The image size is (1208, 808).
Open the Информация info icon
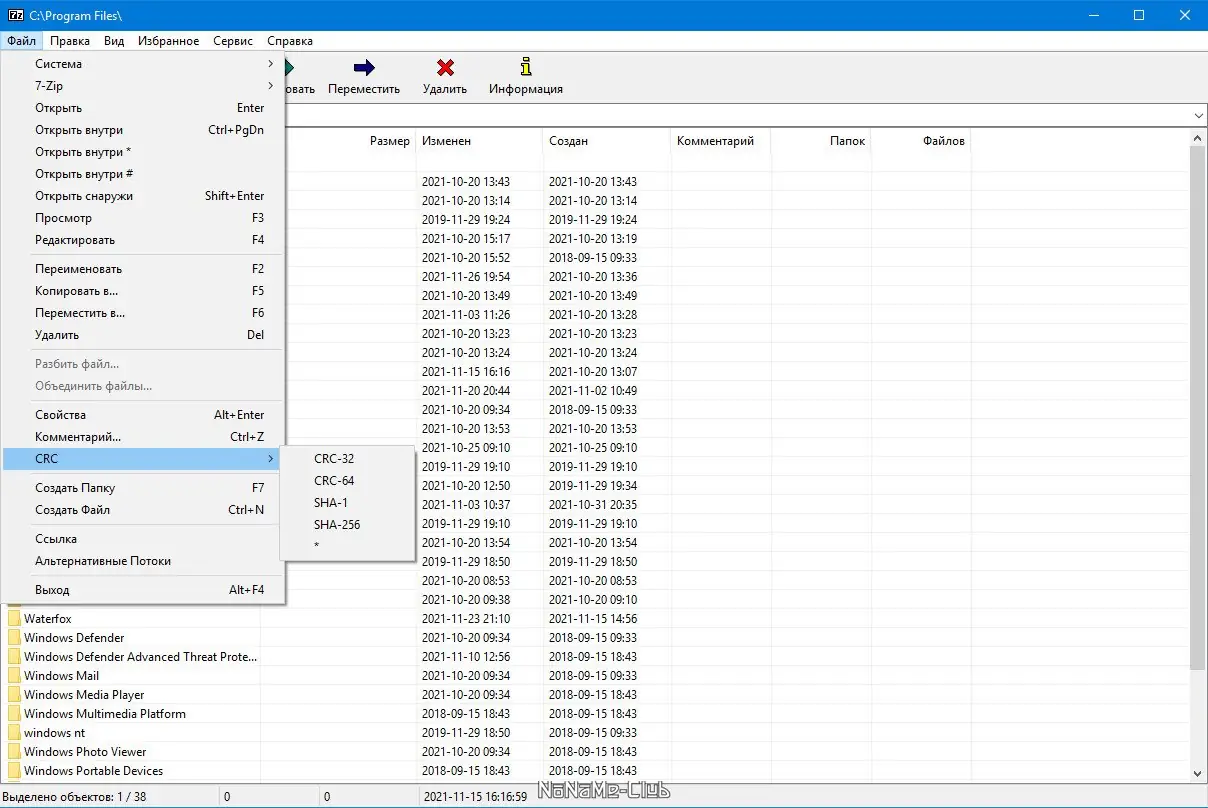pyautogui.click(x=526, y=67)
